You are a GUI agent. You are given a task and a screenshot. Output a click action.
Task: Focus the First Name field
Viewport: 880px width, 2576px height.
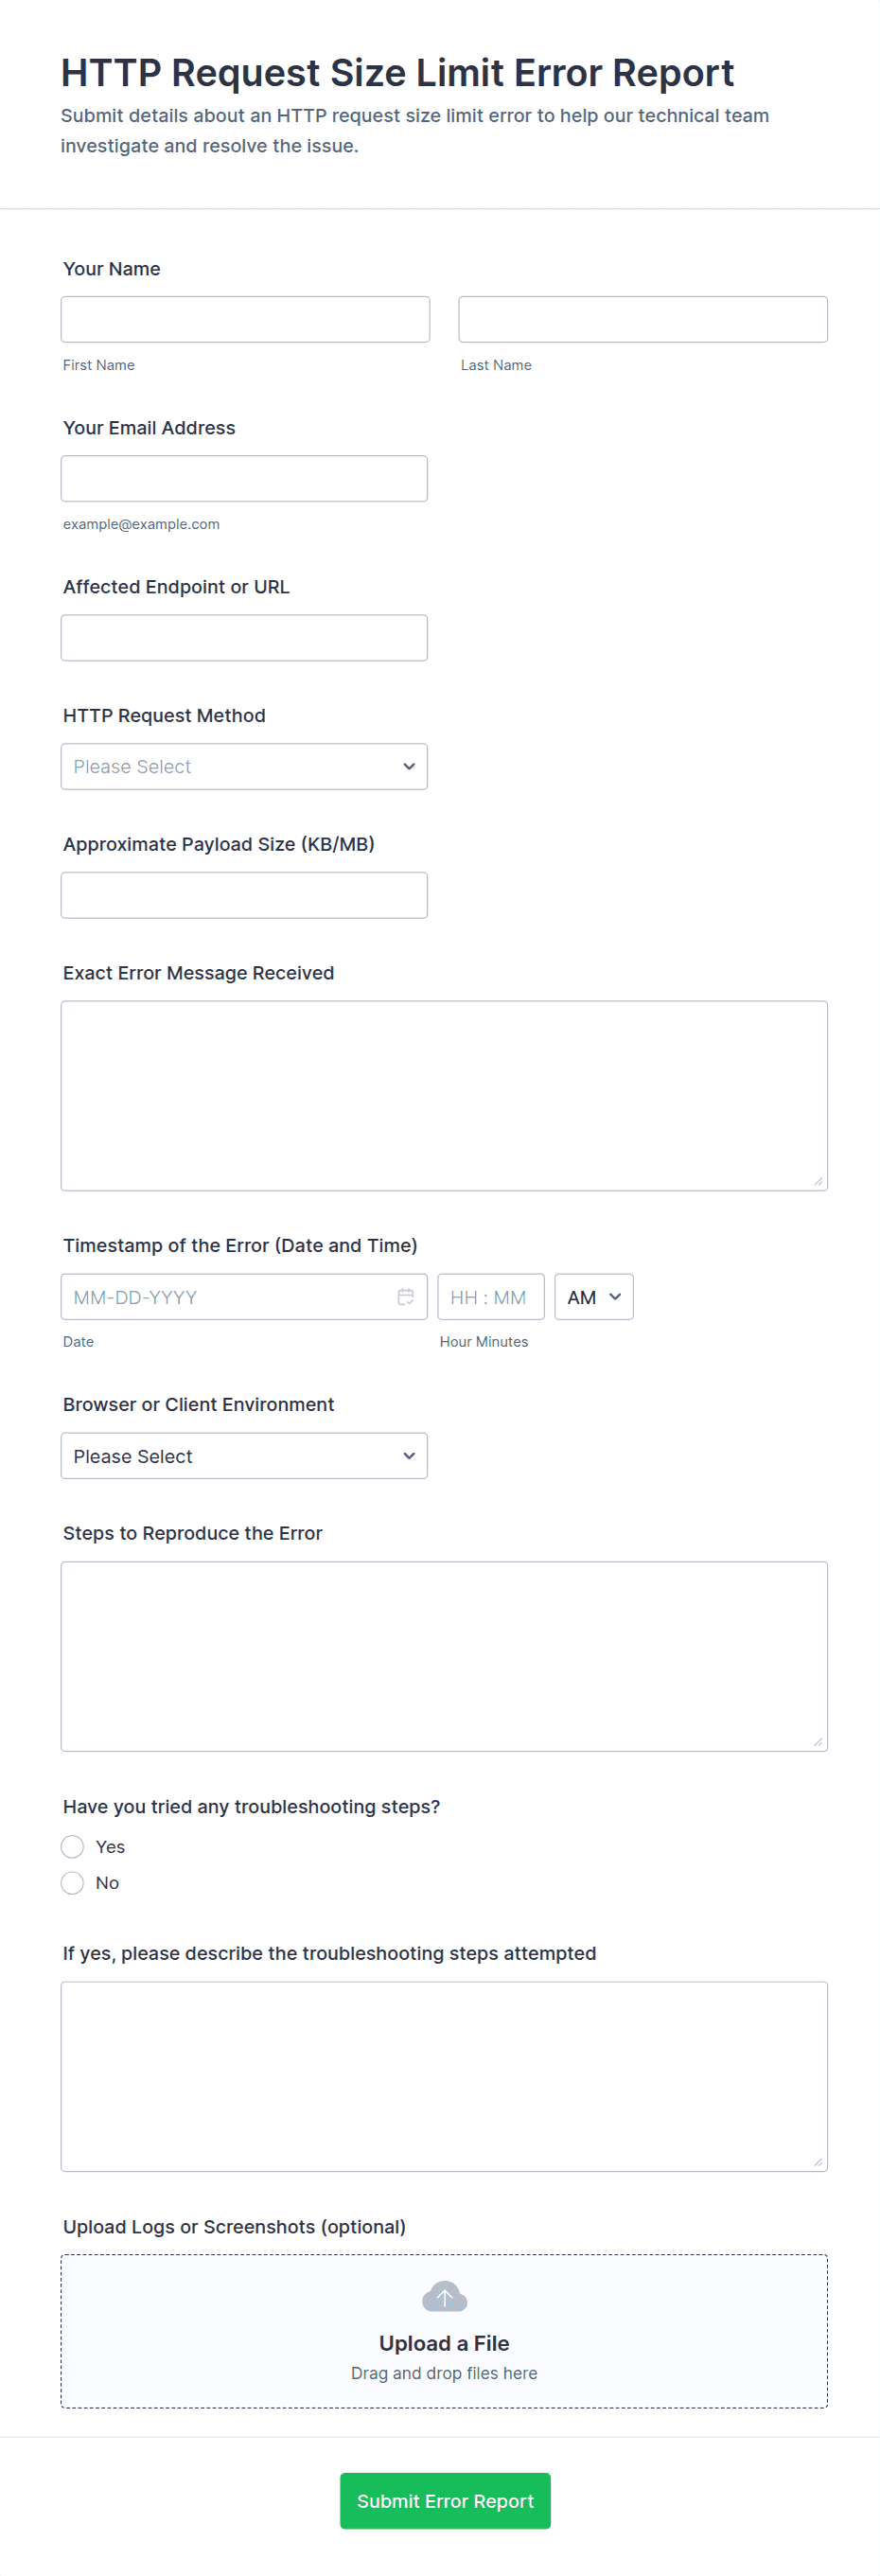pos(245,320)
